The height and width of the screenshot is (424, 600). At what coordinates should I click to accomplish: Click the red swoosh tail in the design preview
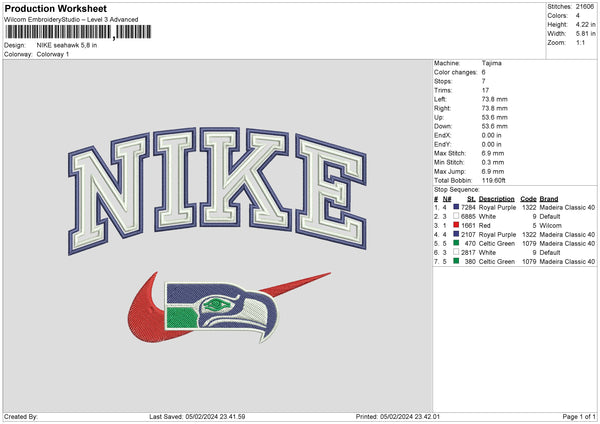pos(297,284)
